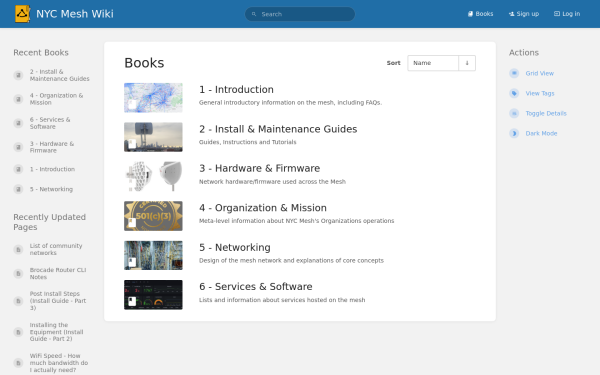Click the Hardware & Firmware devices thumbnail
600x375 pixels.
tap(153, 176)
